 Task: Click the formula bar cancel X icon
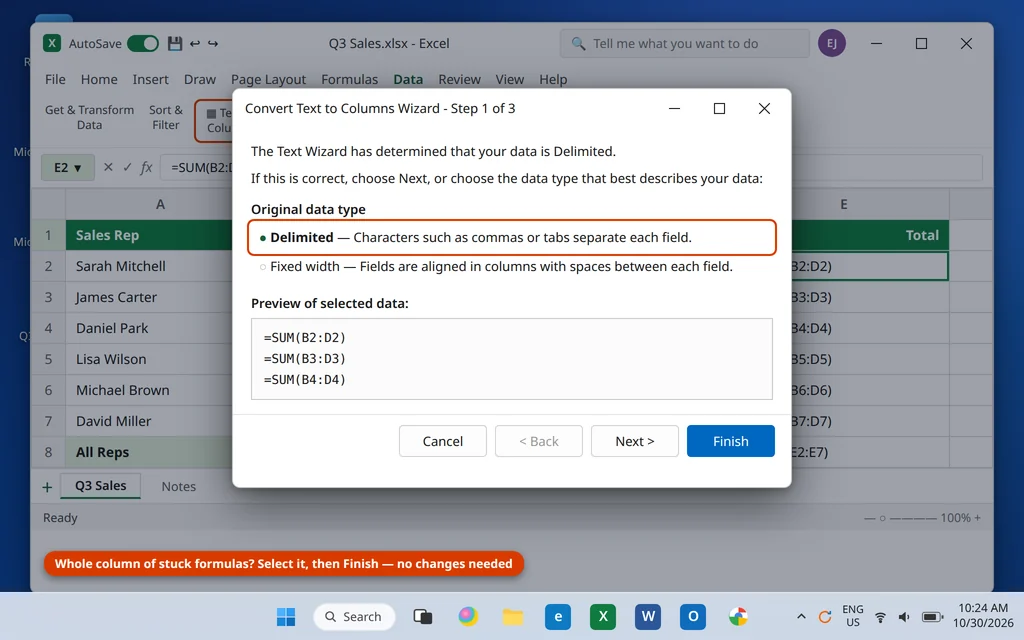[108, 167]
